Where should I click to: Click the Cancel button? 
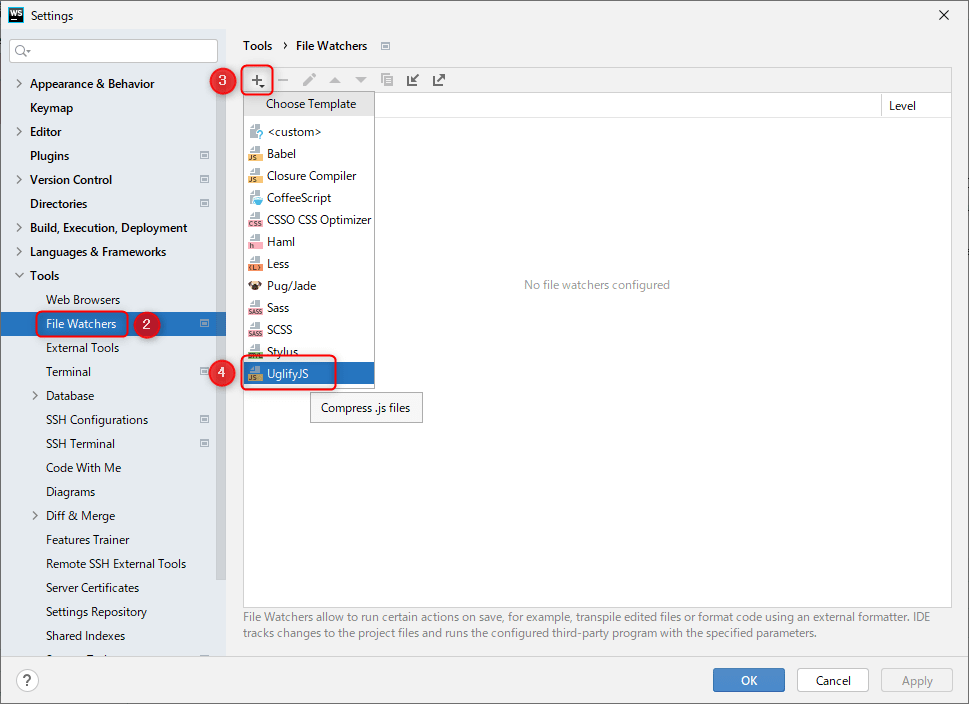point(833,680)
